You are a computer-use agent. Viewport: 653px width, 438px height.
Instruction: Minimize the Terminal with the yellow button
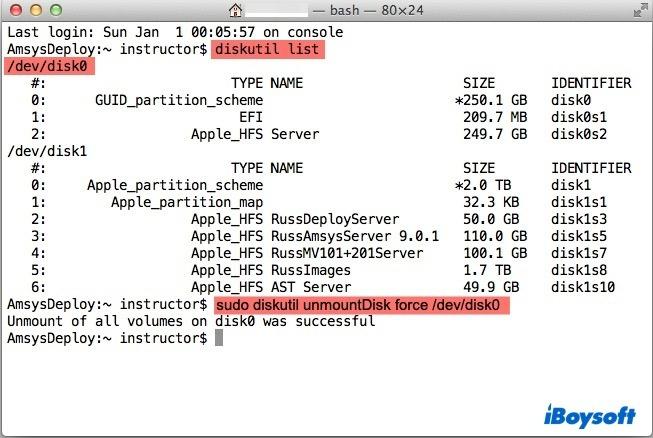(x=35, y=12)
